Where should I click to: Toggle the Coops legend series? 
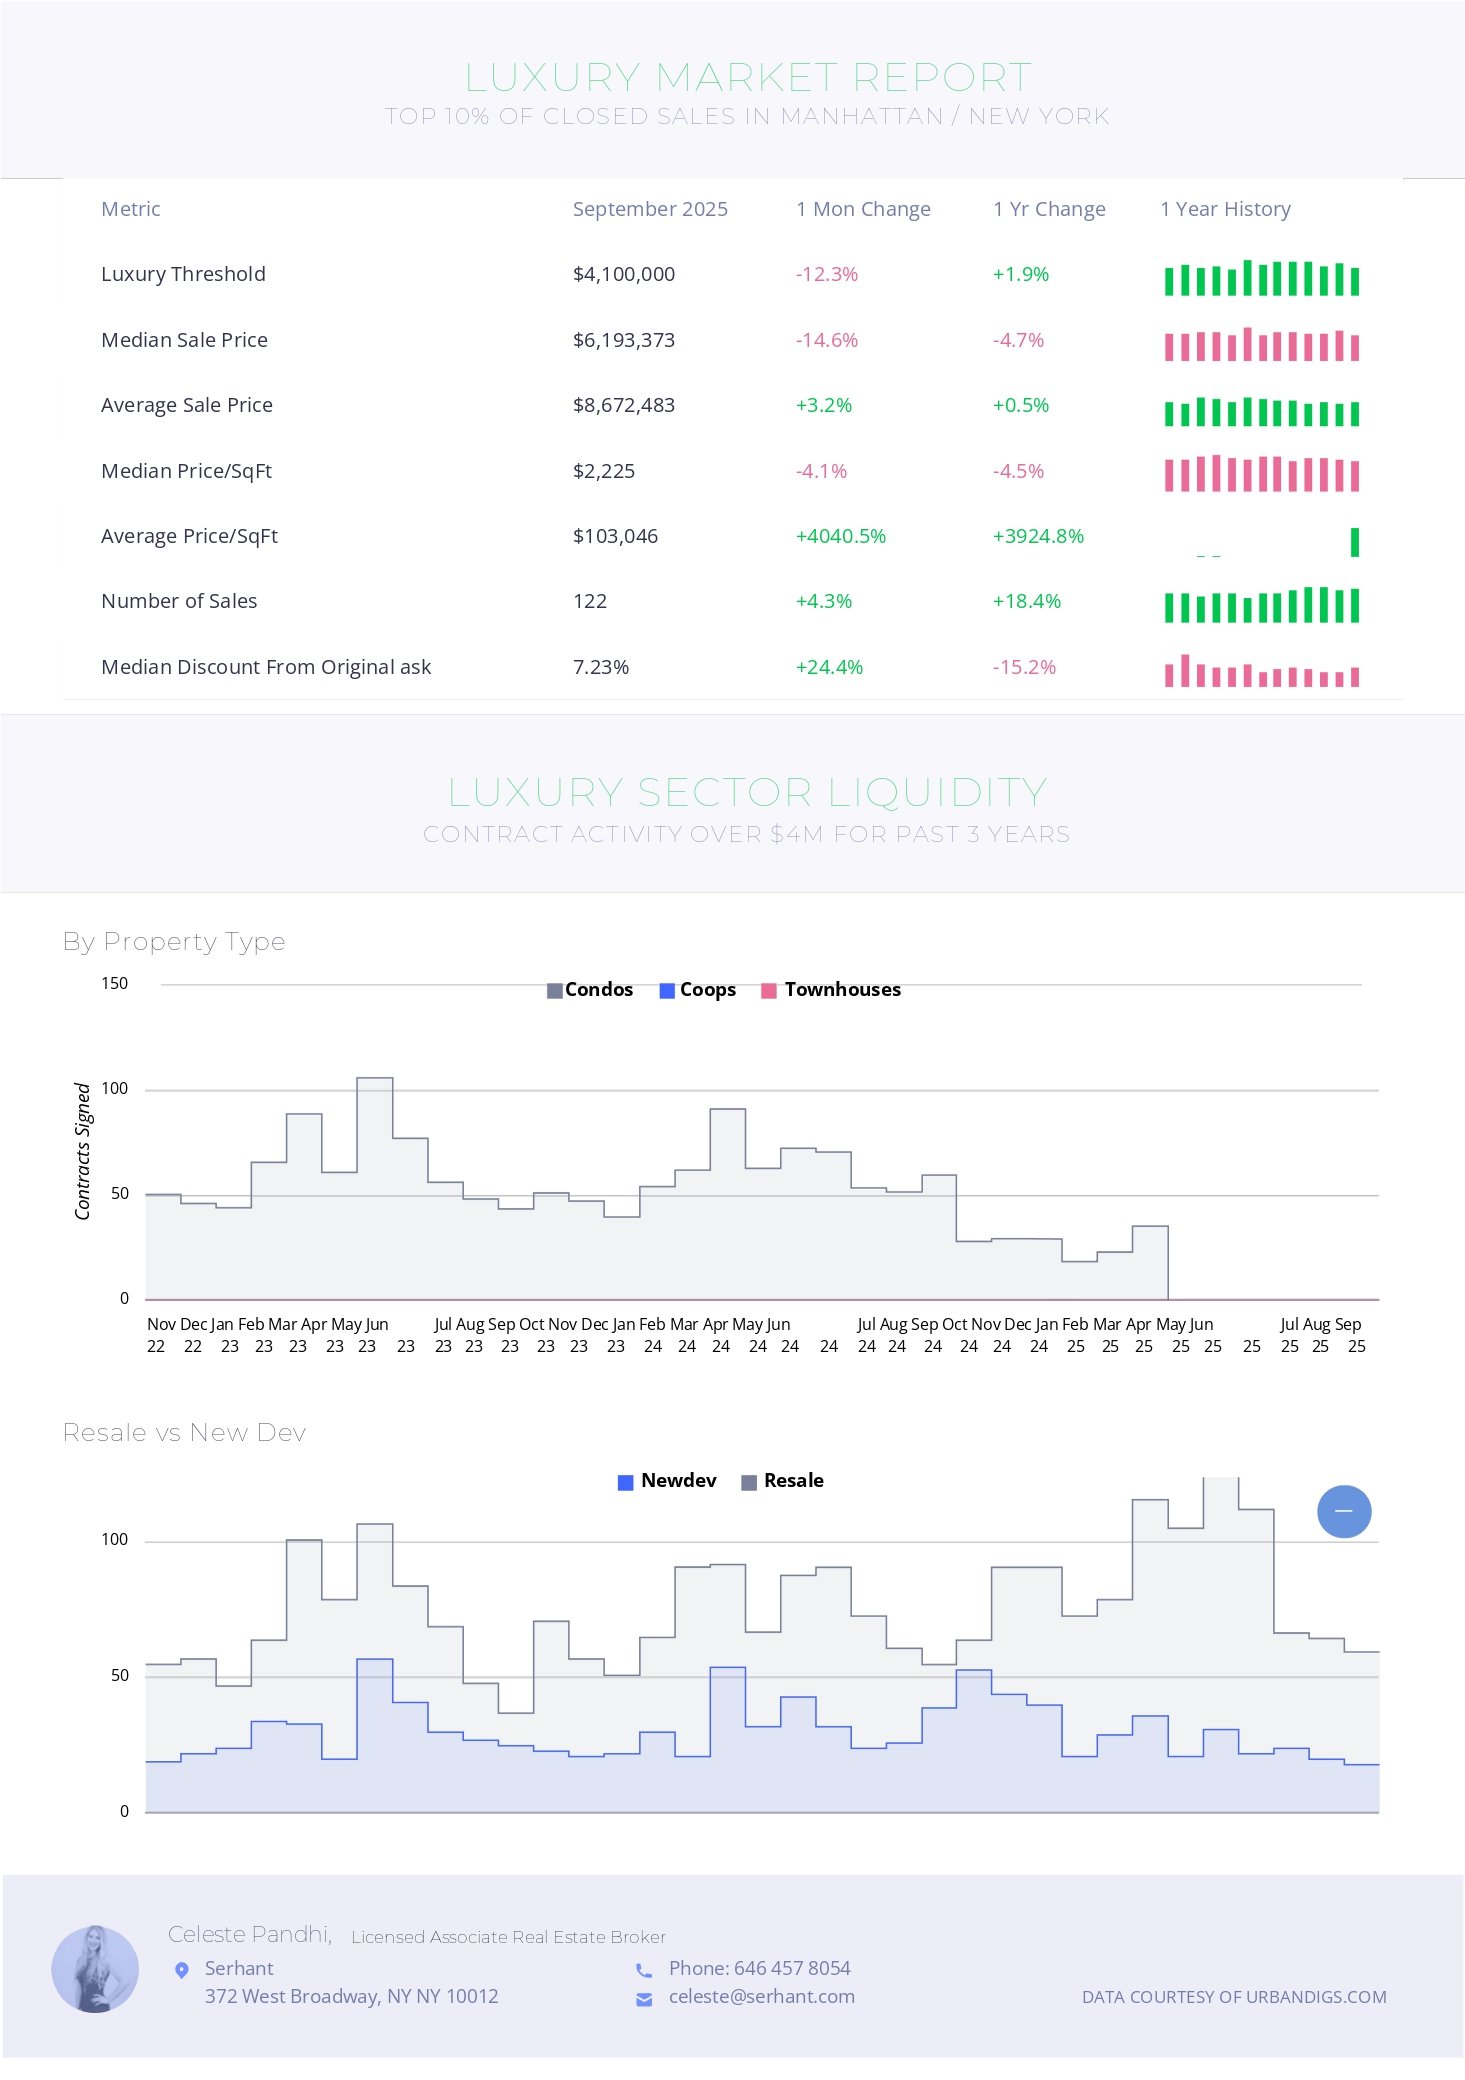tap(698, 990)
